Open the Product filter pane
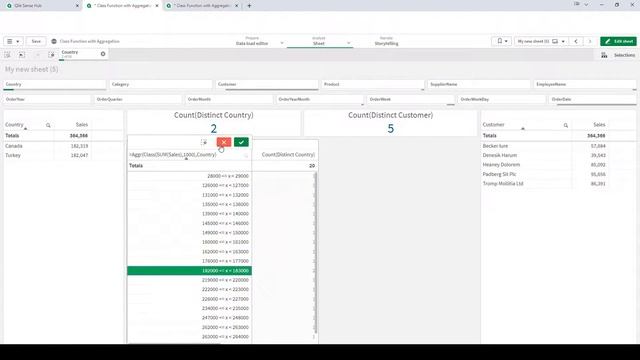 coord(373,84)
